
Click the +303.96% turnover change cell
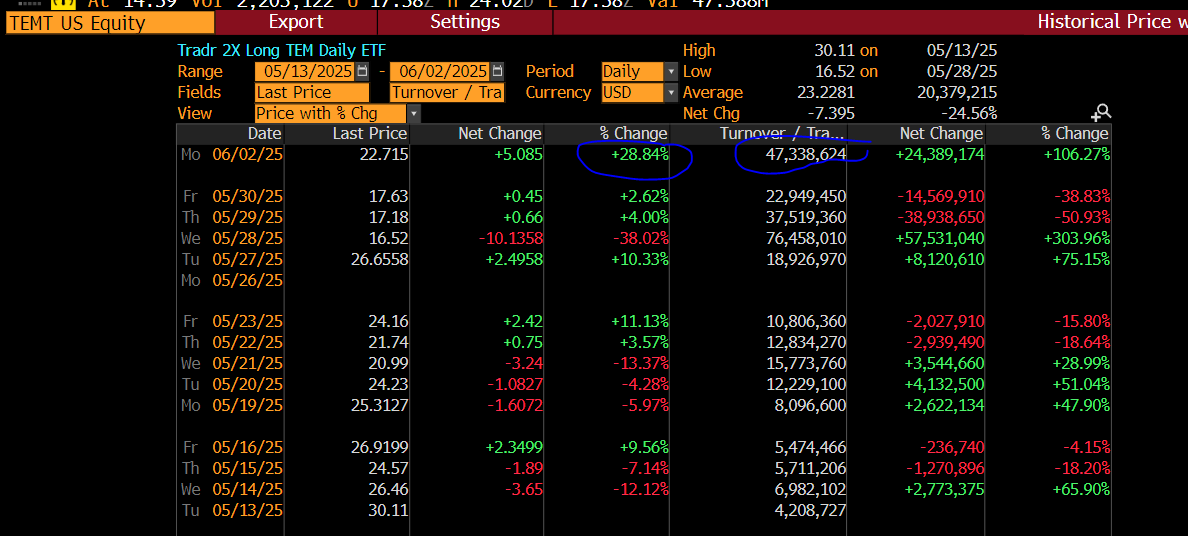1076,238
